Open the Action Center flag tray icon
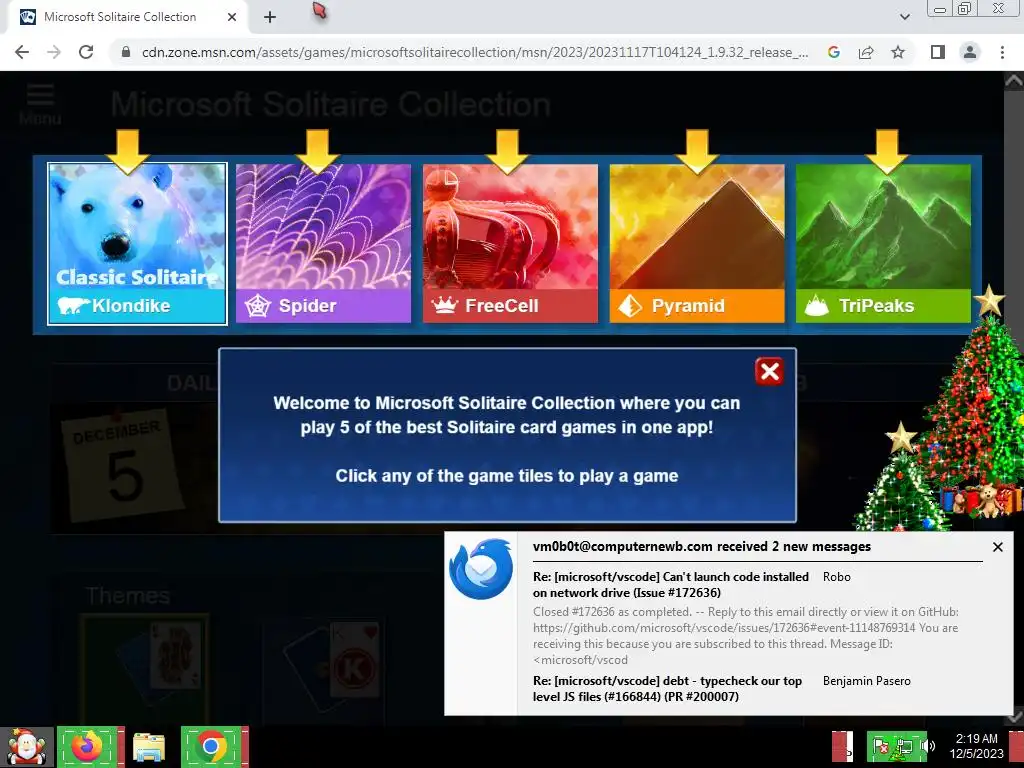 (x=881, y=746)
